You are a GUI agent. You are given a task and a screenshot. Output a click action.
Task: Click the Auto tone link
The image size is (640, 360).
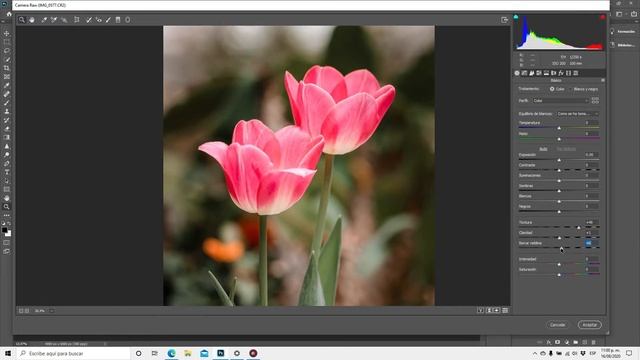pos(543,149)
